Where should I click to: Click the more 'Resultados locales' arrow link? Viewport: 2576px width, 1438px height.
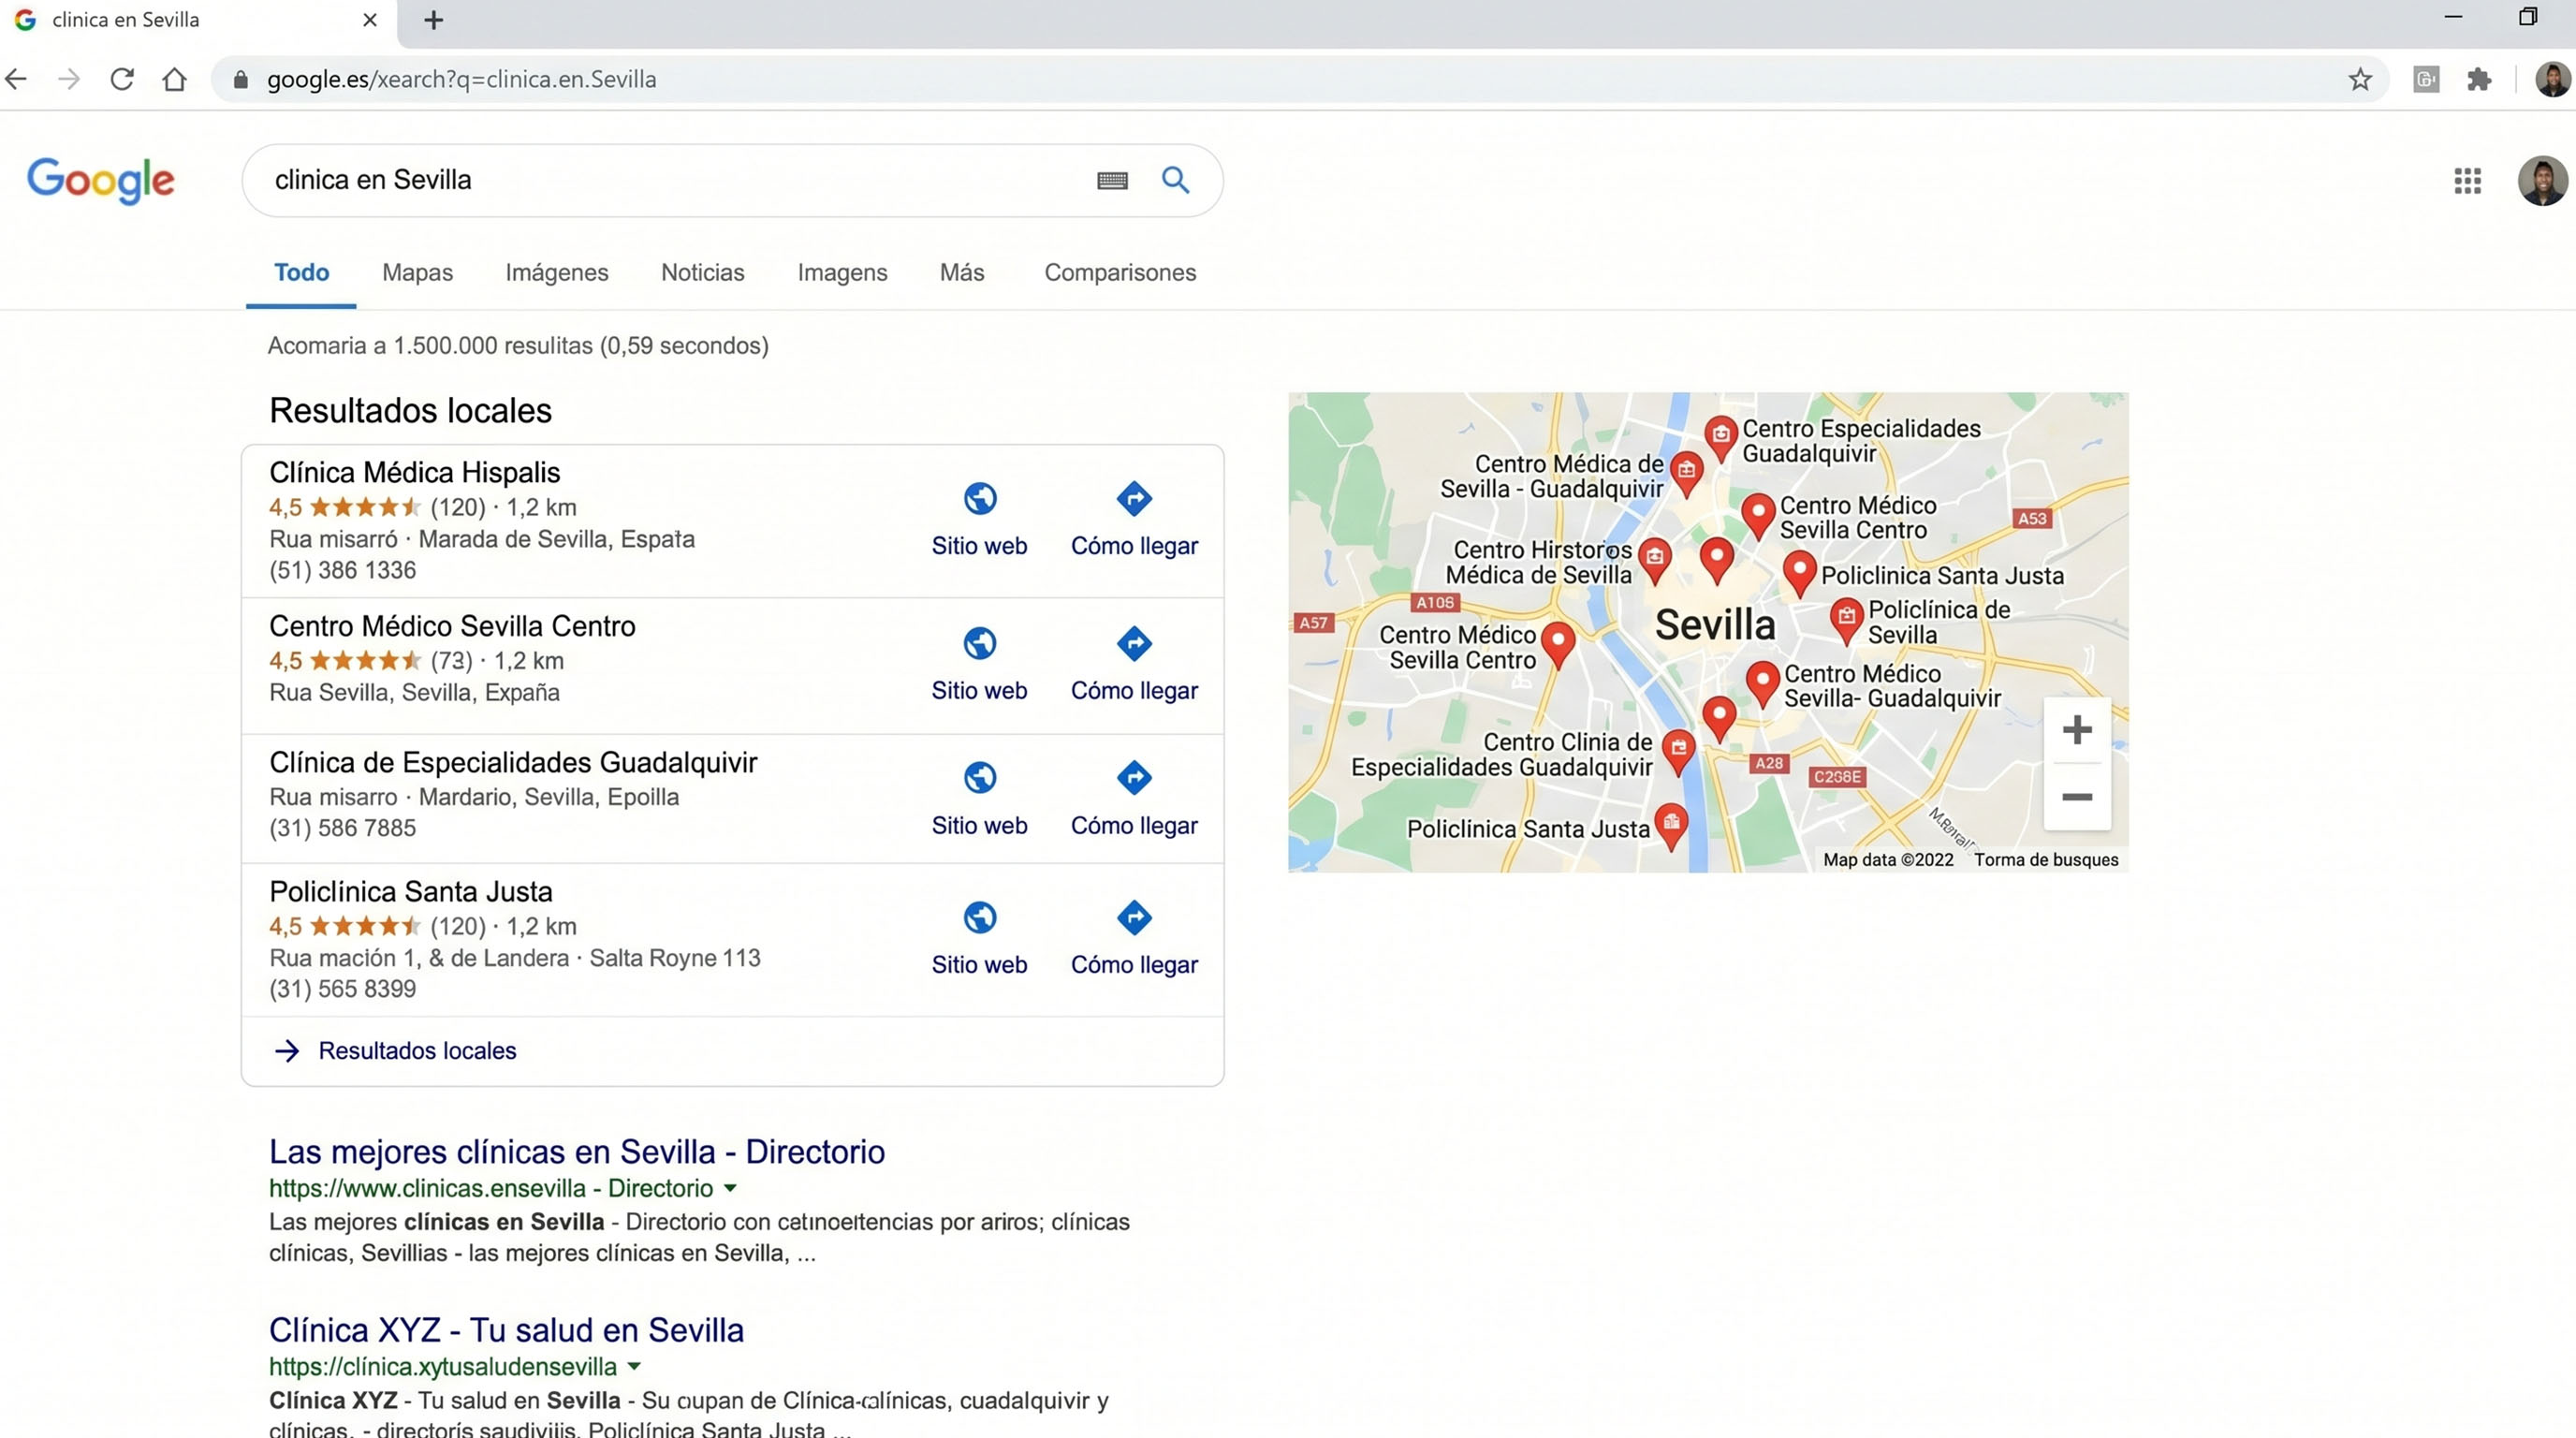tap(396, 1051)
